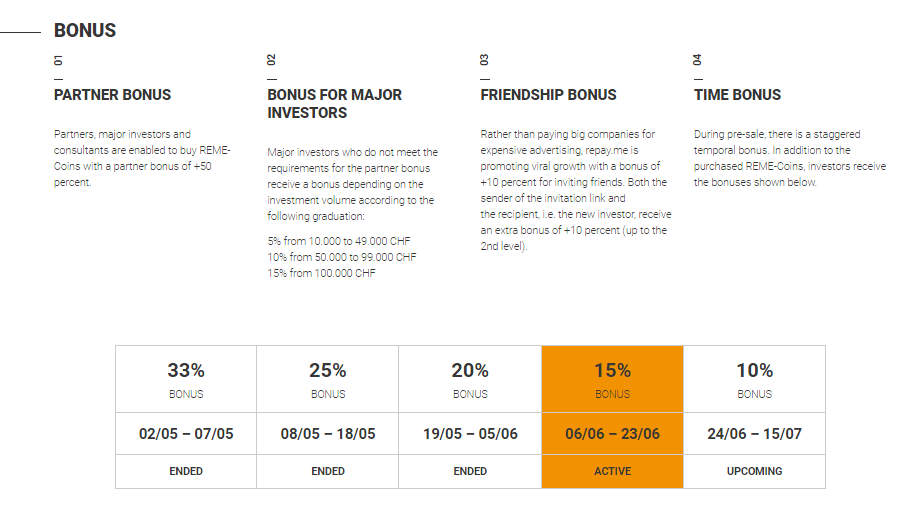Screen dimensions: 903x505
Task: Click the BONUS FOR MAJOR INVESTORS heading
Action: (334, 104)
